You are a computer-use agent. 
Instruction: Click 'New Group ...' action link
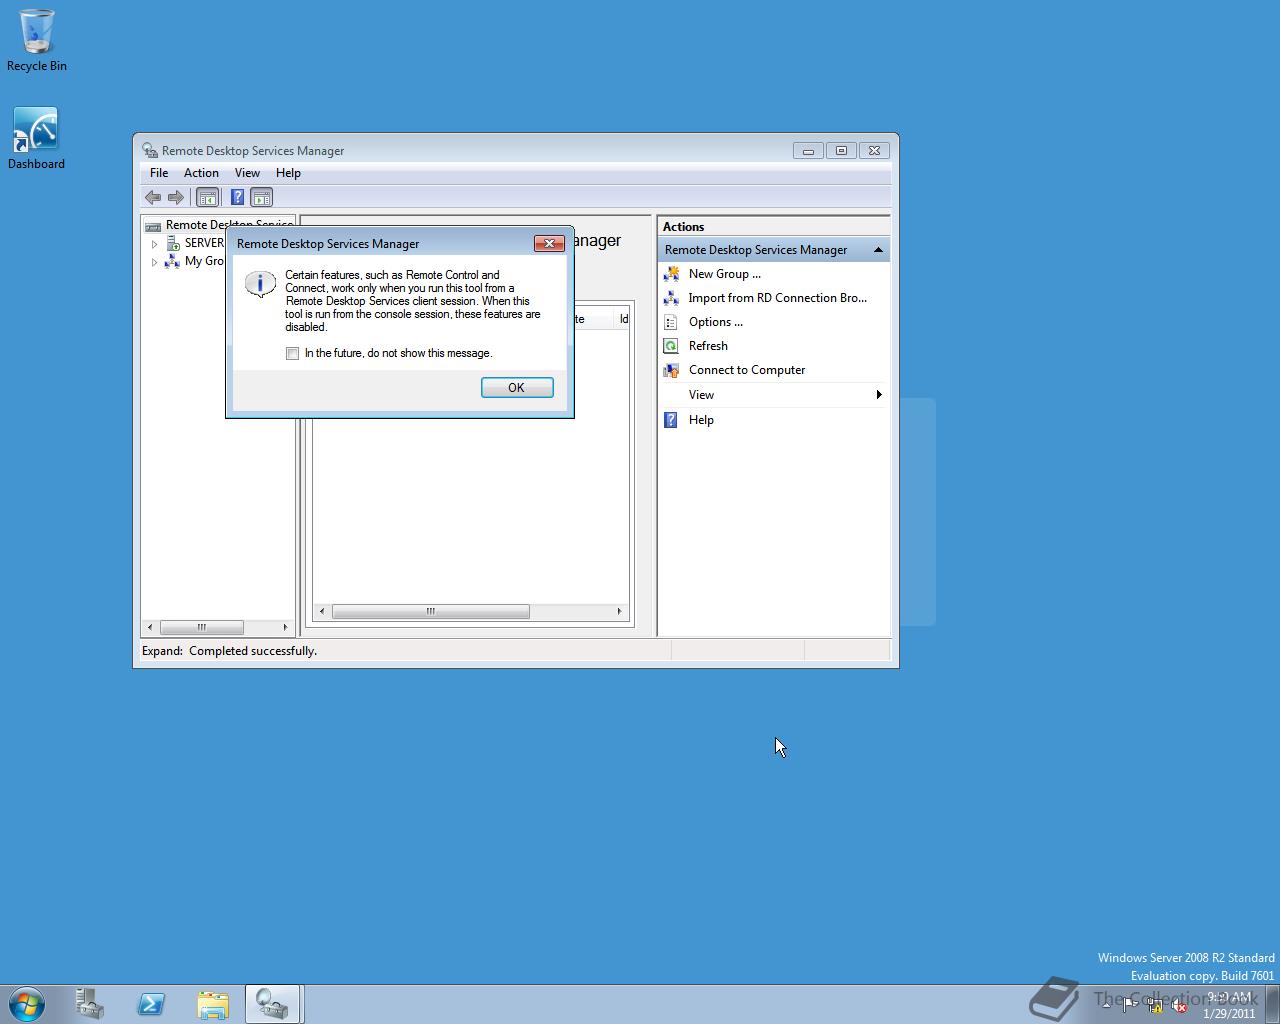(x=724, y=274)
